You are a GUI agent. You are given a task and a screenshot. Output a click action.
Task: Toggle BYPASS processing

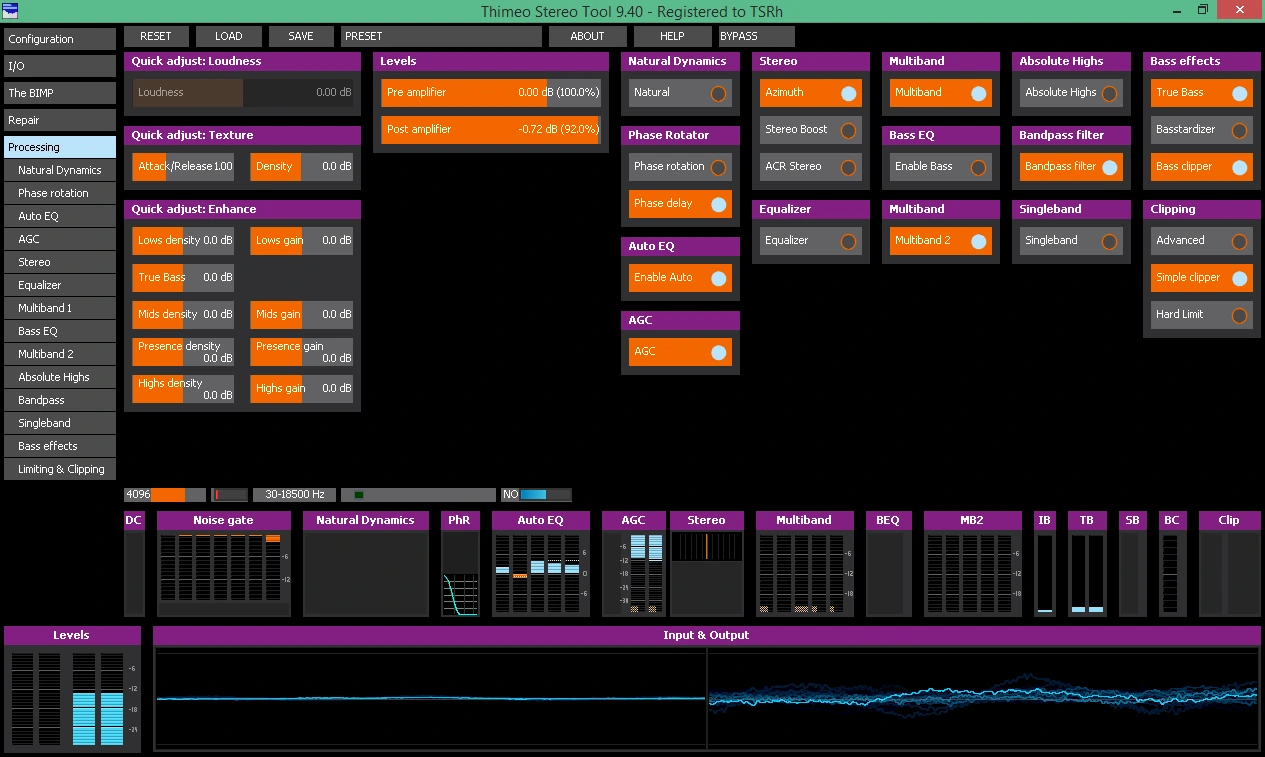757,36
